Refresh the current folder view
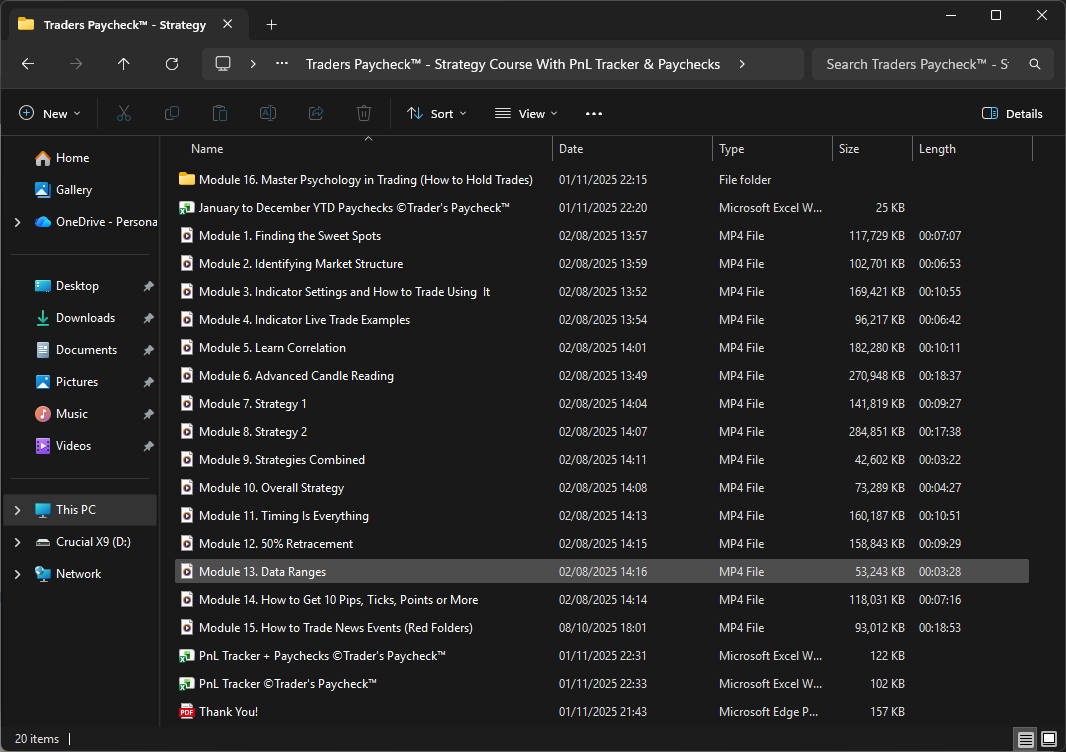1066x752 pixels. 172,64
